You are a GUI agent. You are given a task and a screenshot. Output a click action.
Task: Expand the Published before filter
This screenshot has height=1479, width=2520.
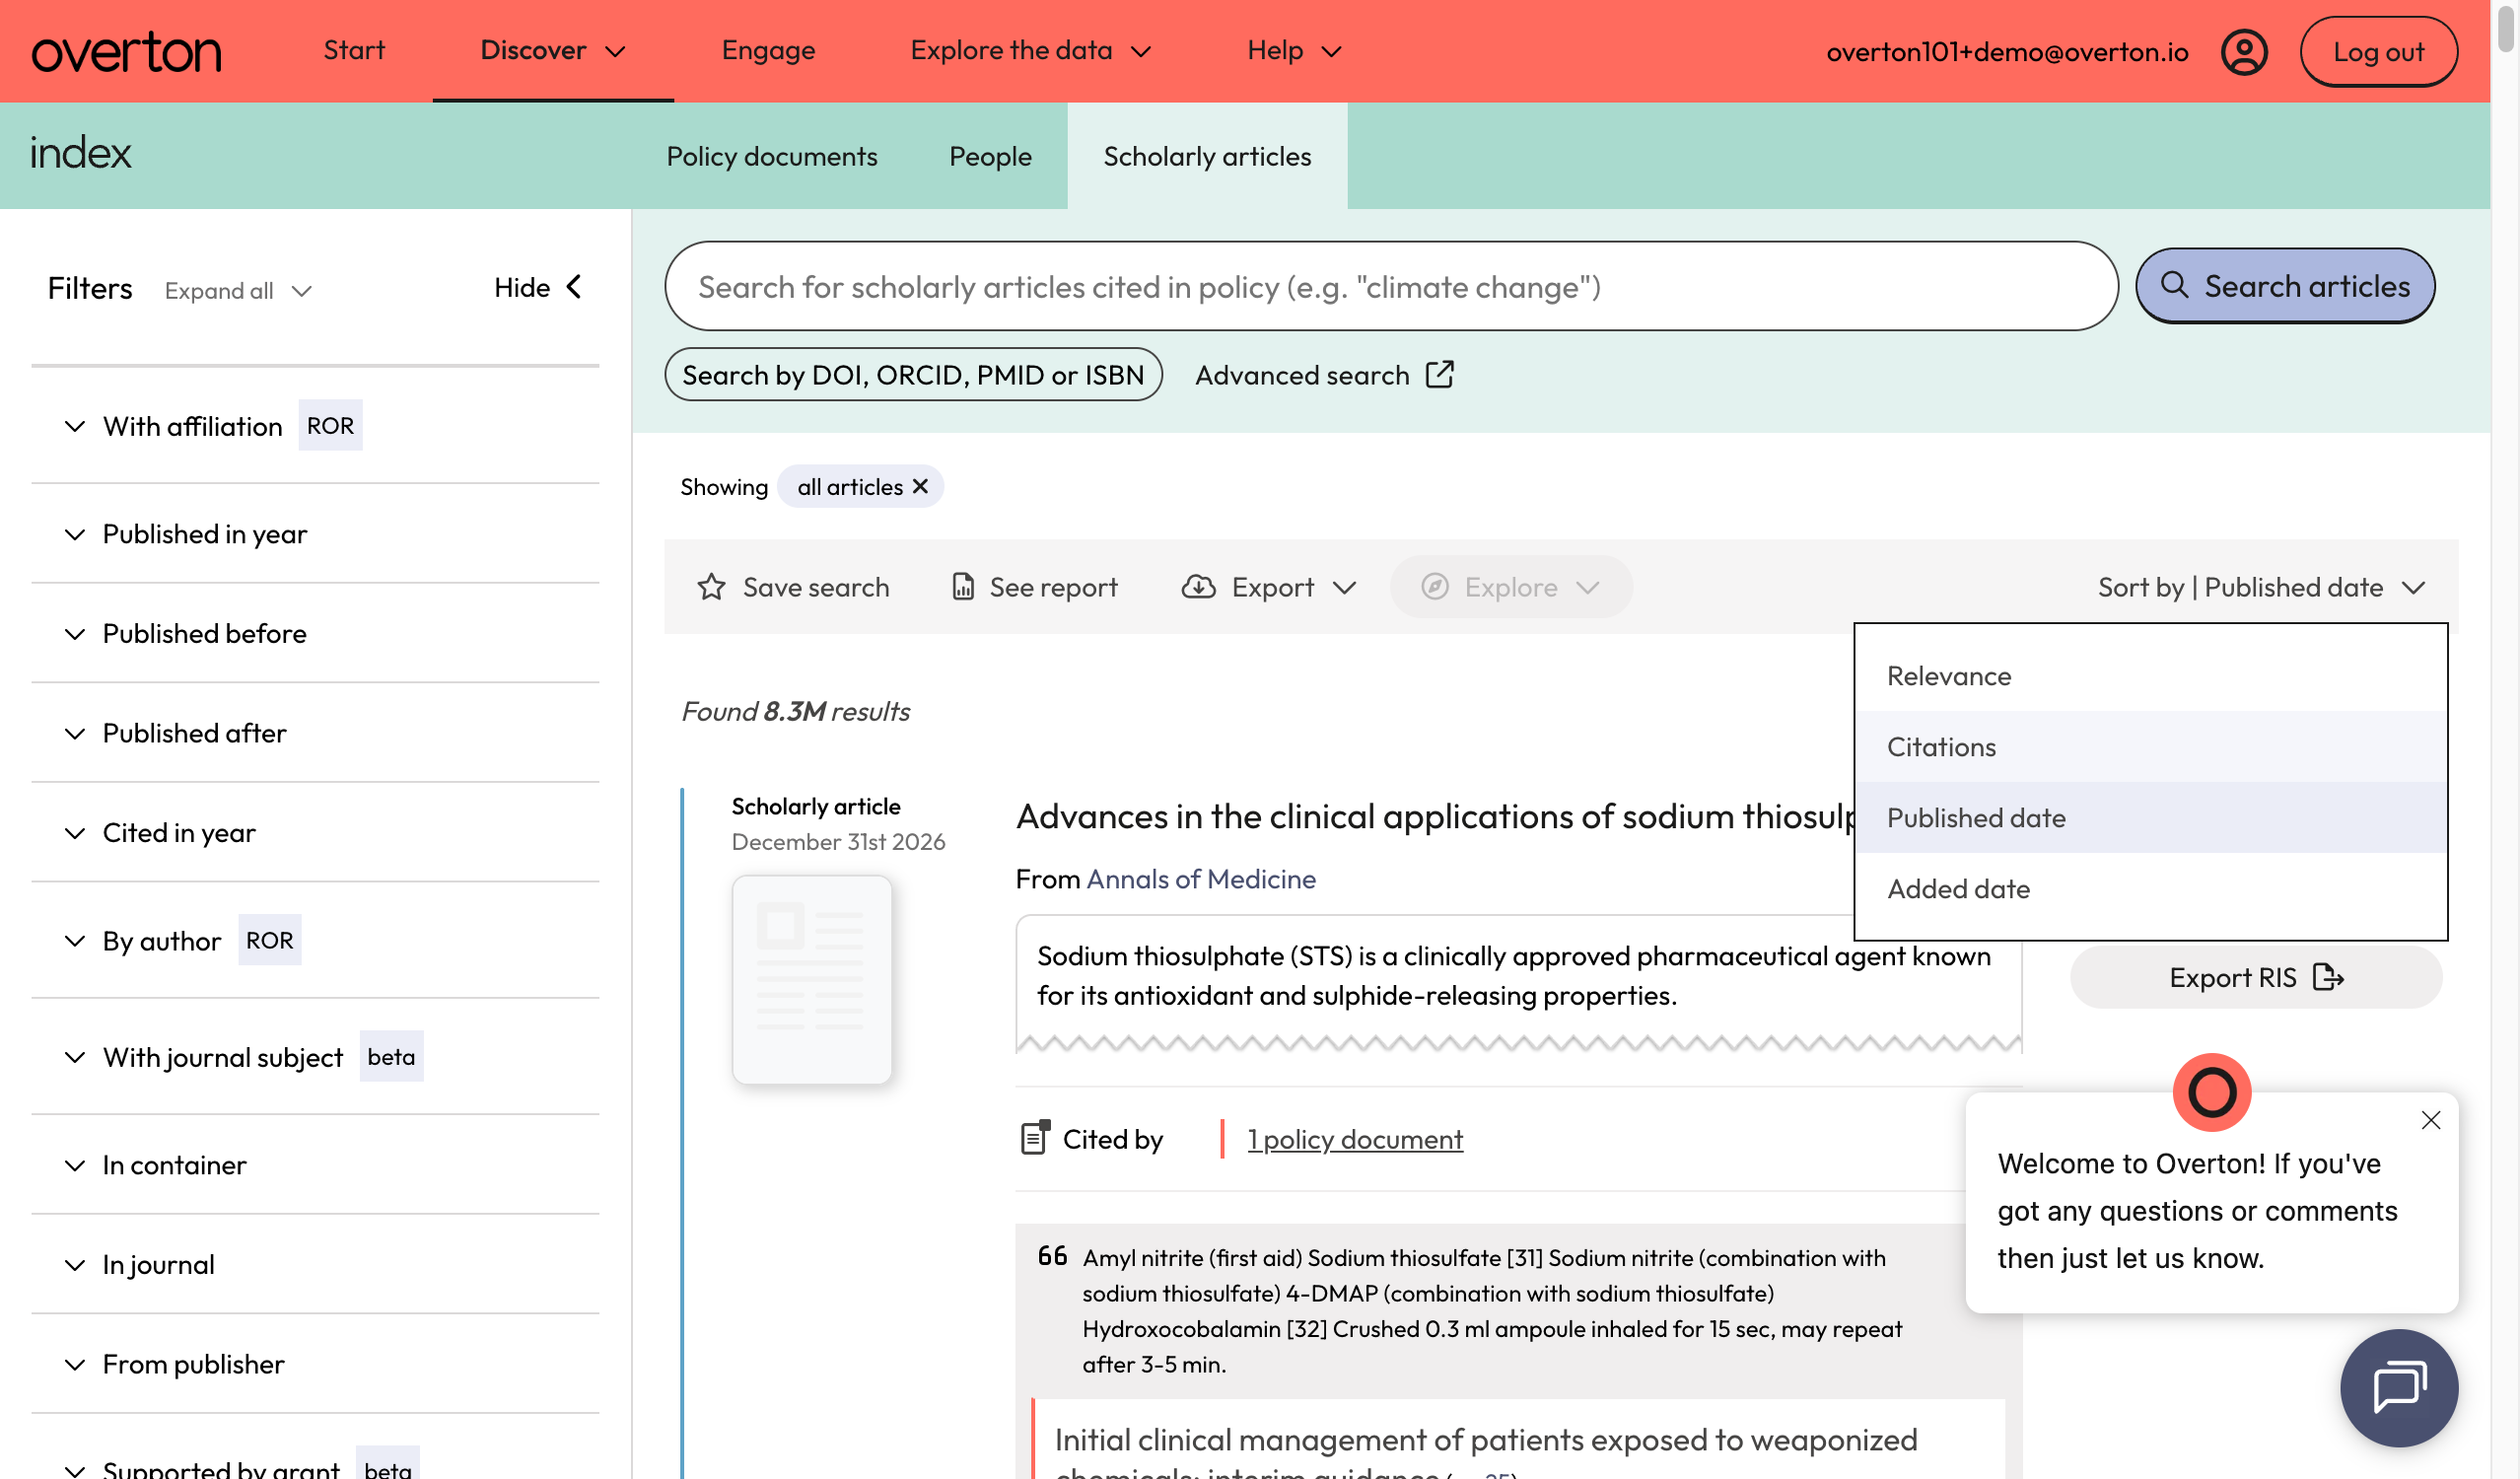coord(315,633)
